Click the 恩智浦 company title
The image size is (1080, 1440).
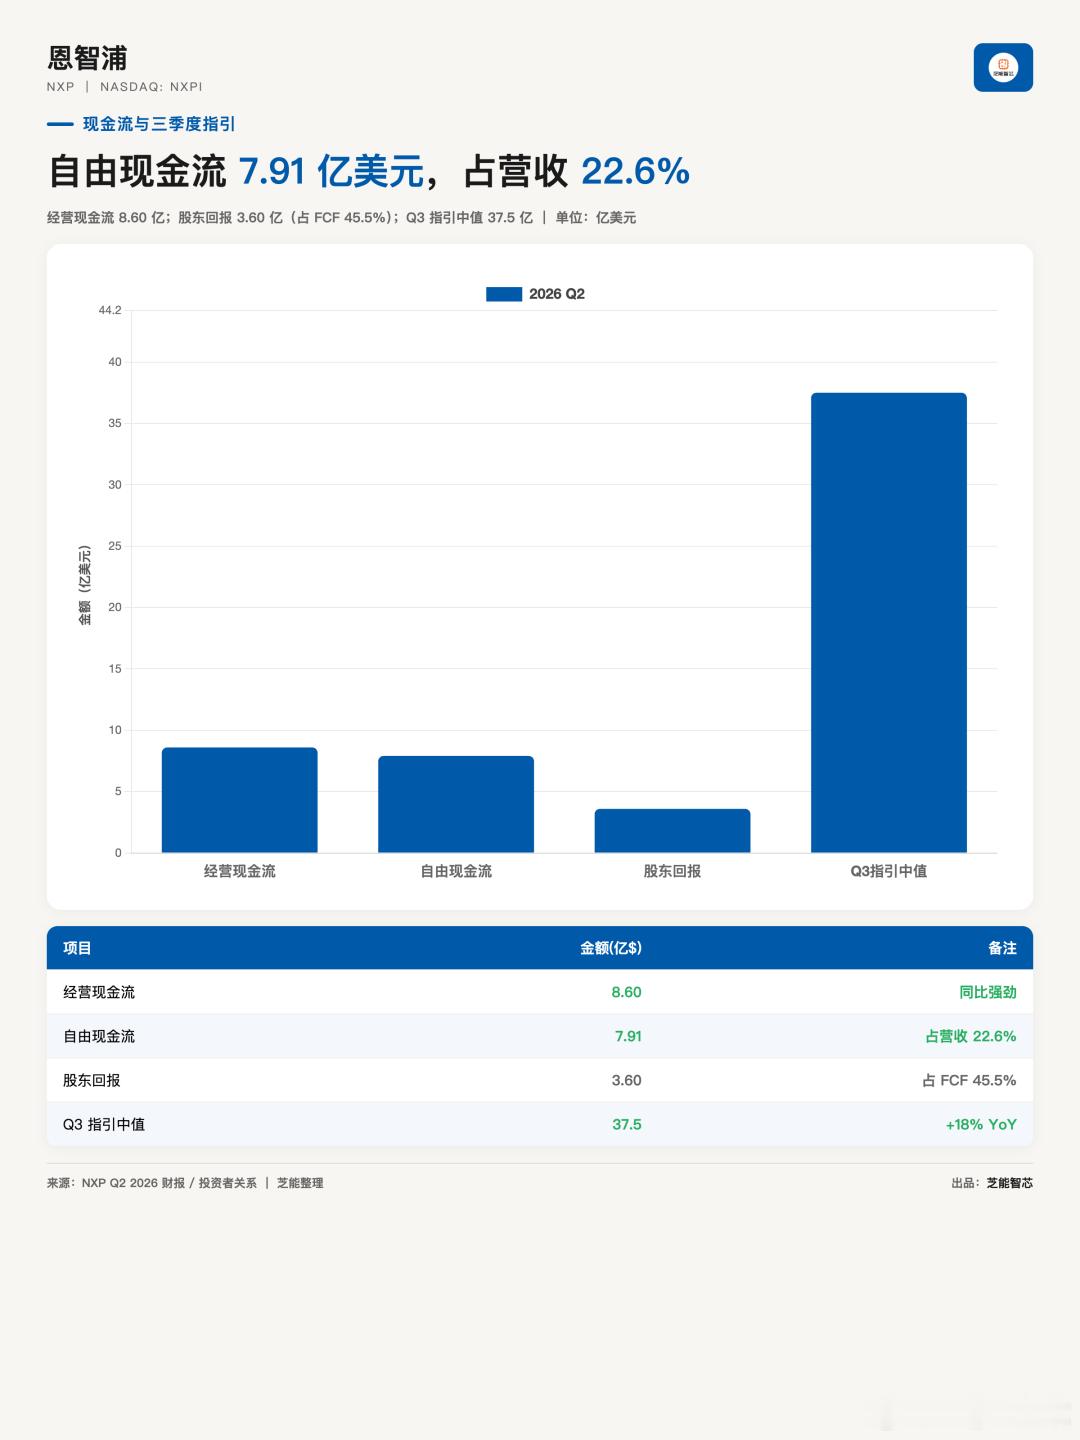(87, 57)
